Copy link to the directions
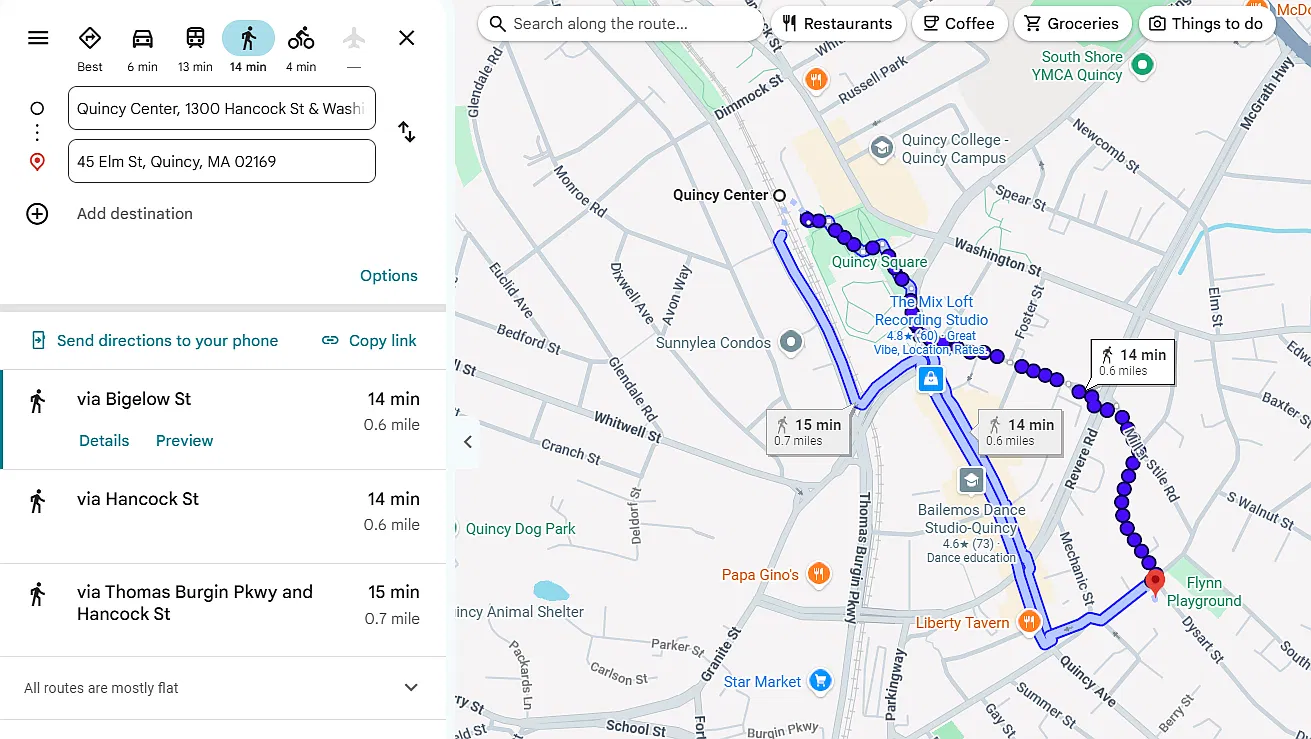The height and width of the screenshot is (739, 1311). click(369, 340)
